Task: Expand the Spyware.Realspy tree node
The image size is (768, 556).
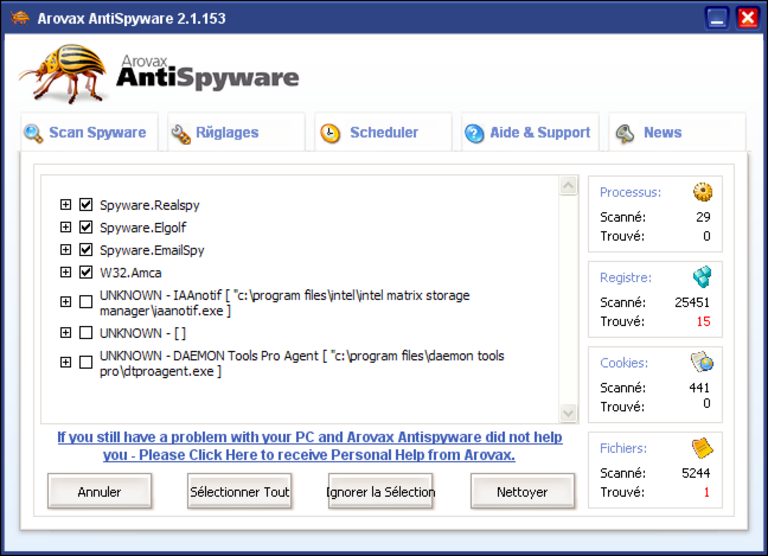Action: pyautogui.click(x=66, y=204)
